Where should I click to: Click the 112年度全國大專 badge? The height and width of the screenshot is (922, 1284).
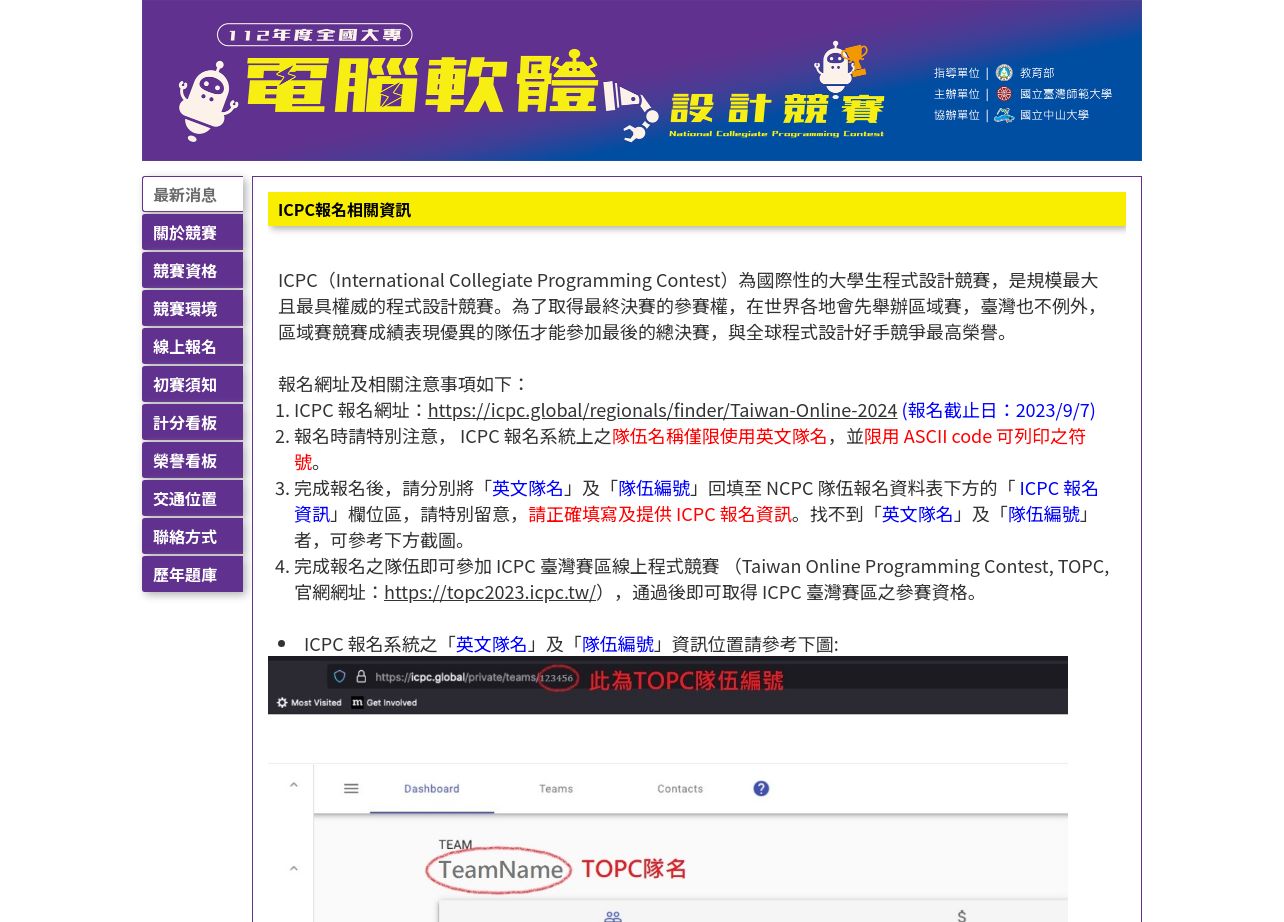[x=314, y=35]
